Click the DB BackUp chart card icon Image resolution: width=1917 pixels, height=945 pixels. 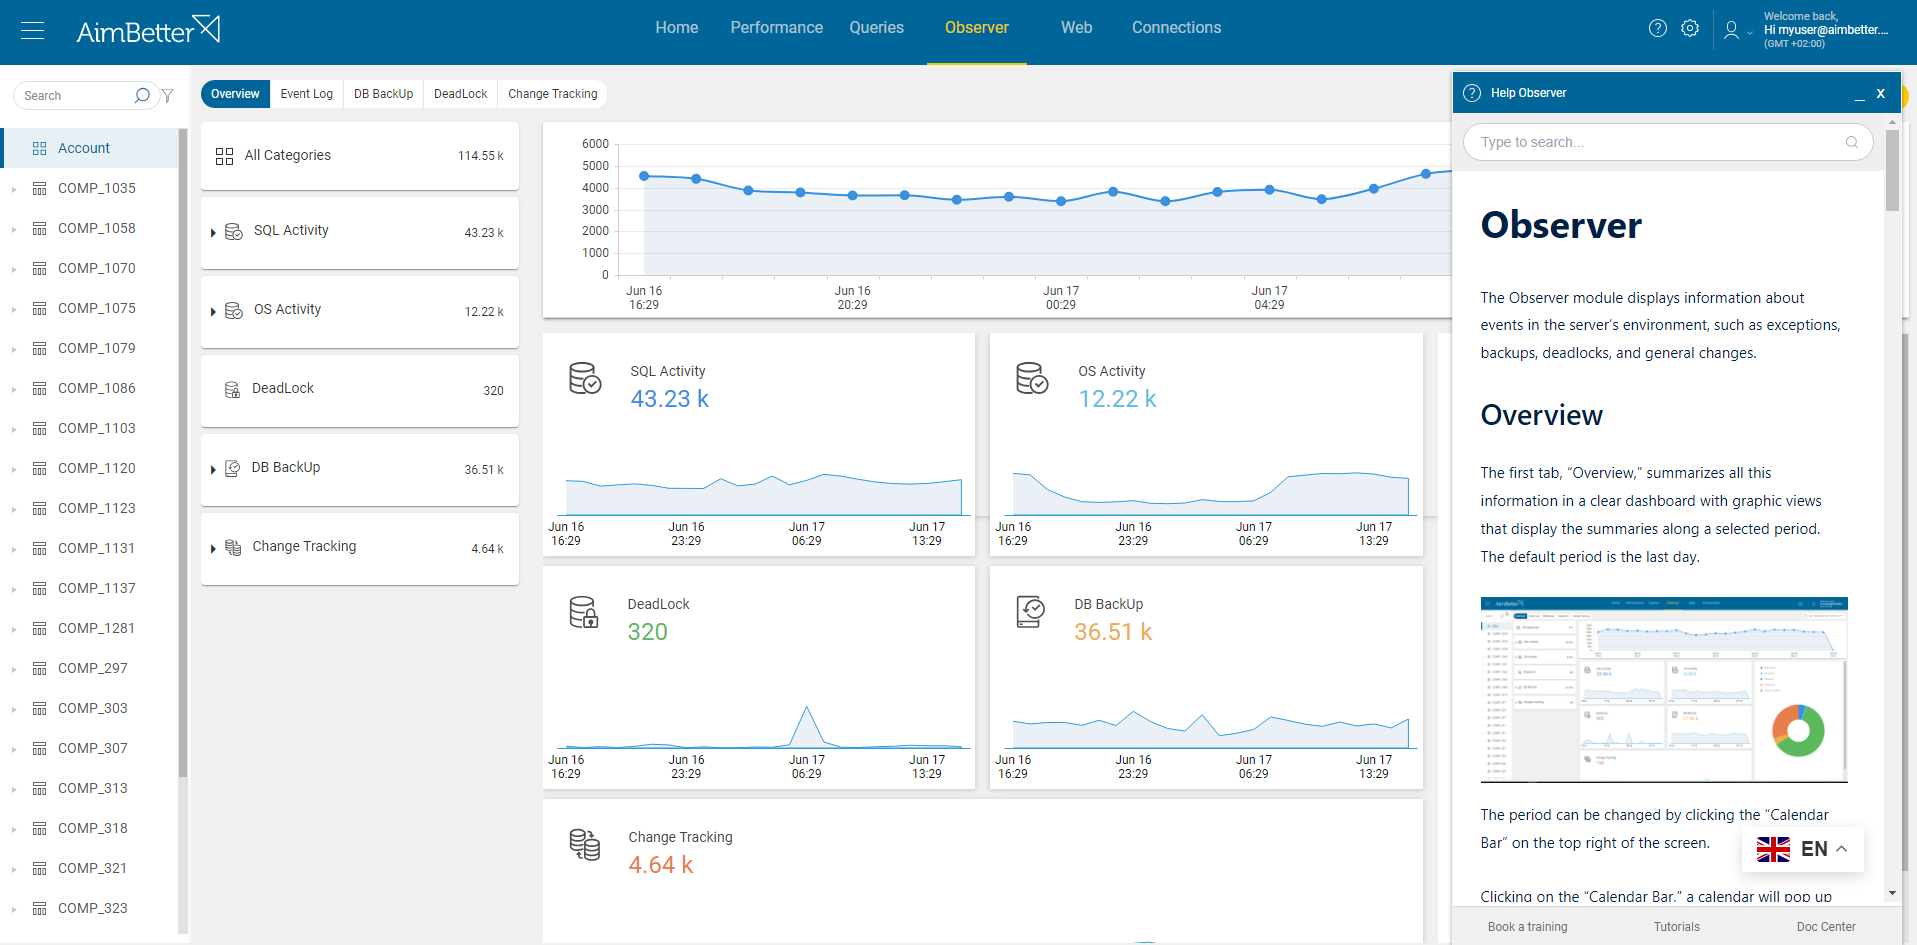pos(1030,612)
